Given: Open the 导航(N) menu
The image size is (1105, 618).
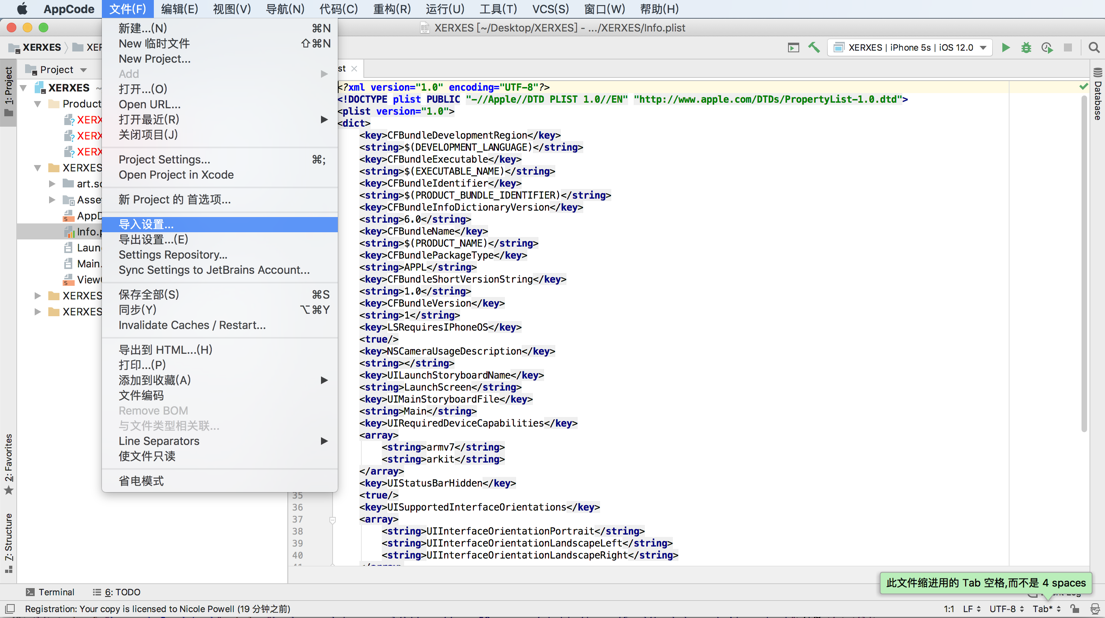Looking at the screenshot, I should 285,9.
